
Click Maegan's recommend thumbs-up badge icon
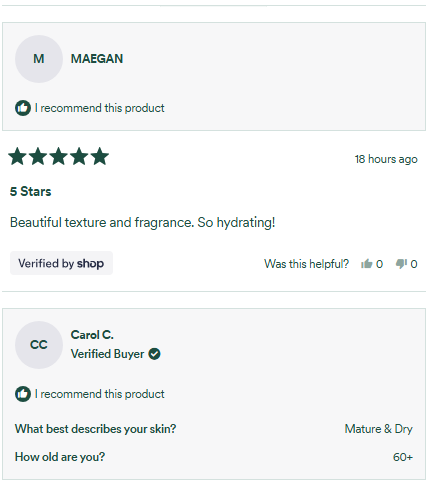coord(23,108)
